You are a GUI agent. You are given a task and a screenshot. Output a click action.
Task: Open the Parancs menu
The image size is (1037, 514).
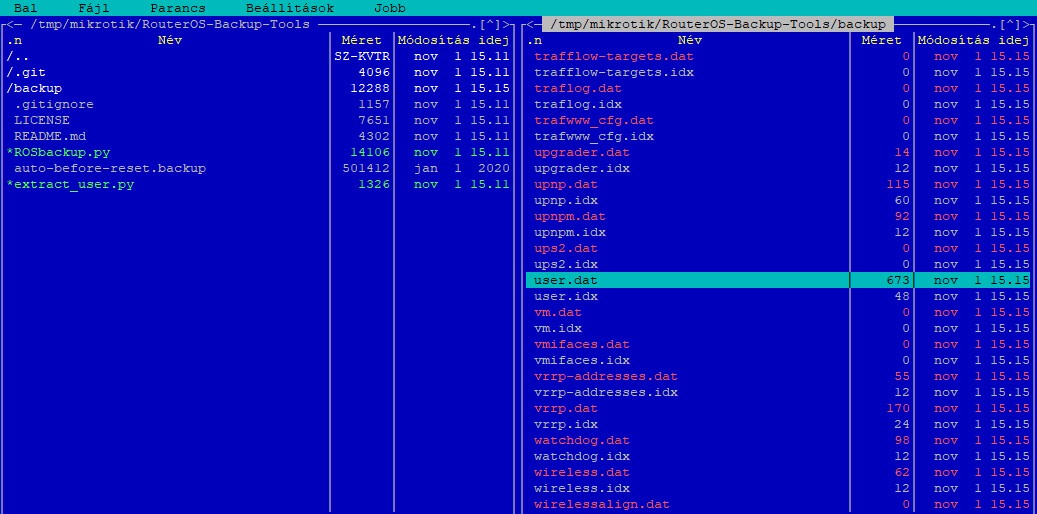click(178, 9)
